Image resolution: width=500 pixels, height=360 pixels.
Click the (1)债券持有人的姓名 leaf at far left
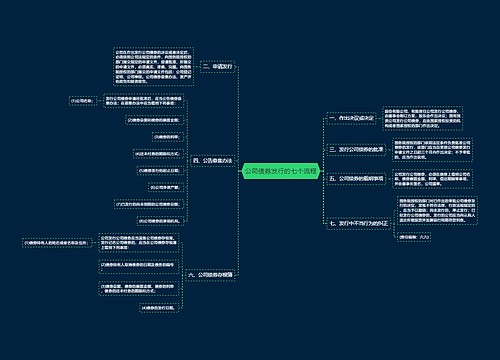click(56, 243)
